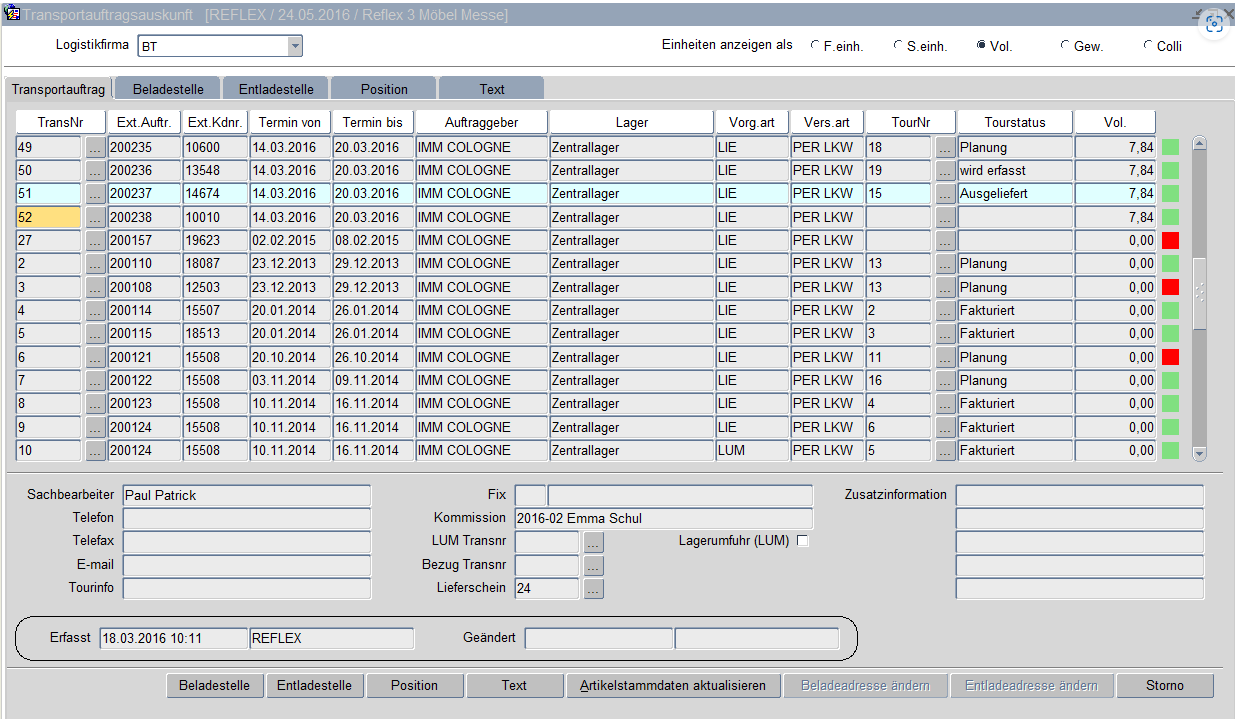The image size is (1235, 719).
Task: Click lookup button next to LUM Transnr
Action: click(593, 542)
